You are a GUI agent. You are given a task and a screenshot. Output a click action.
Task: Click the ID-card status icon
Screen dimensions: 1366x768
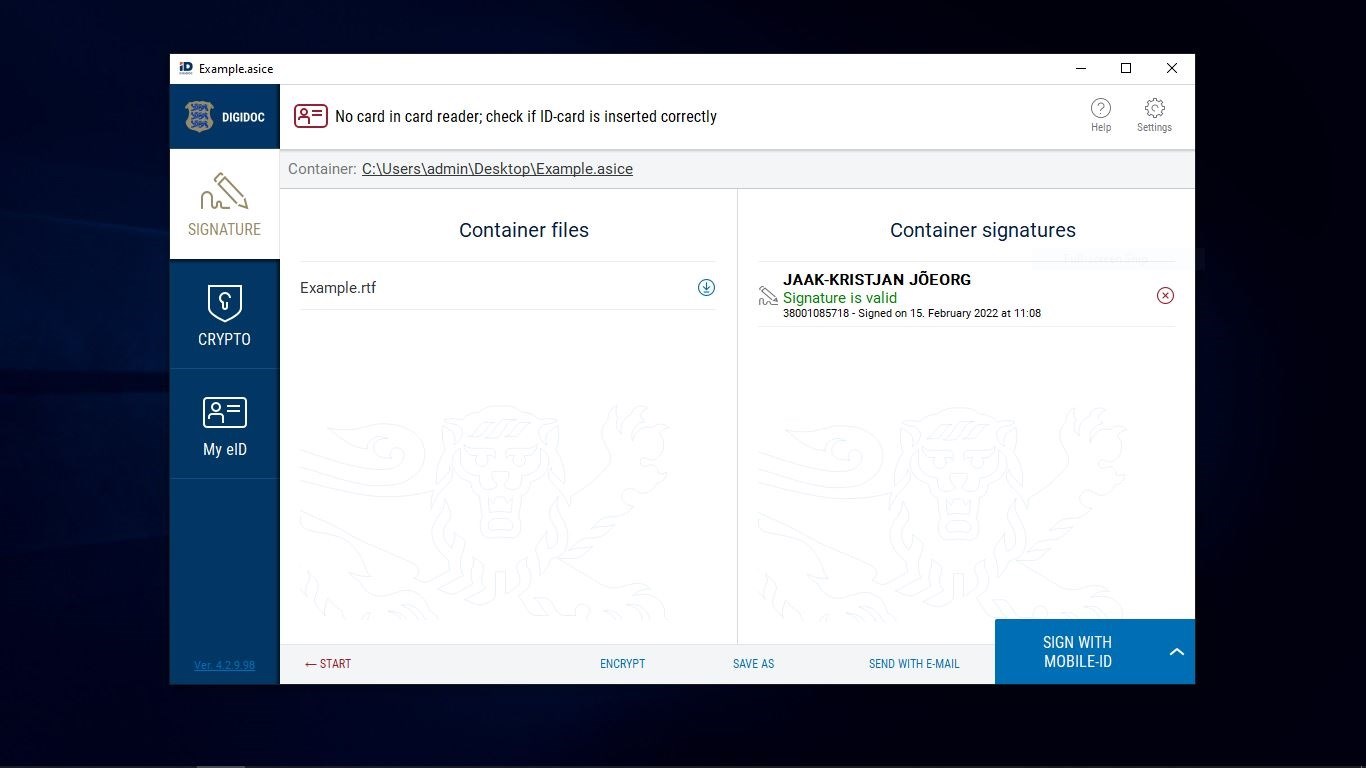click(310, 116)
